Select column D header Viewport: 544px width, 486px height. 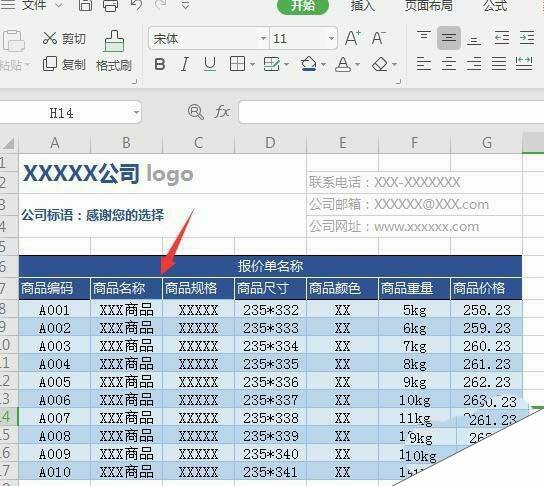pyautogui.click(x=270, y=143)
